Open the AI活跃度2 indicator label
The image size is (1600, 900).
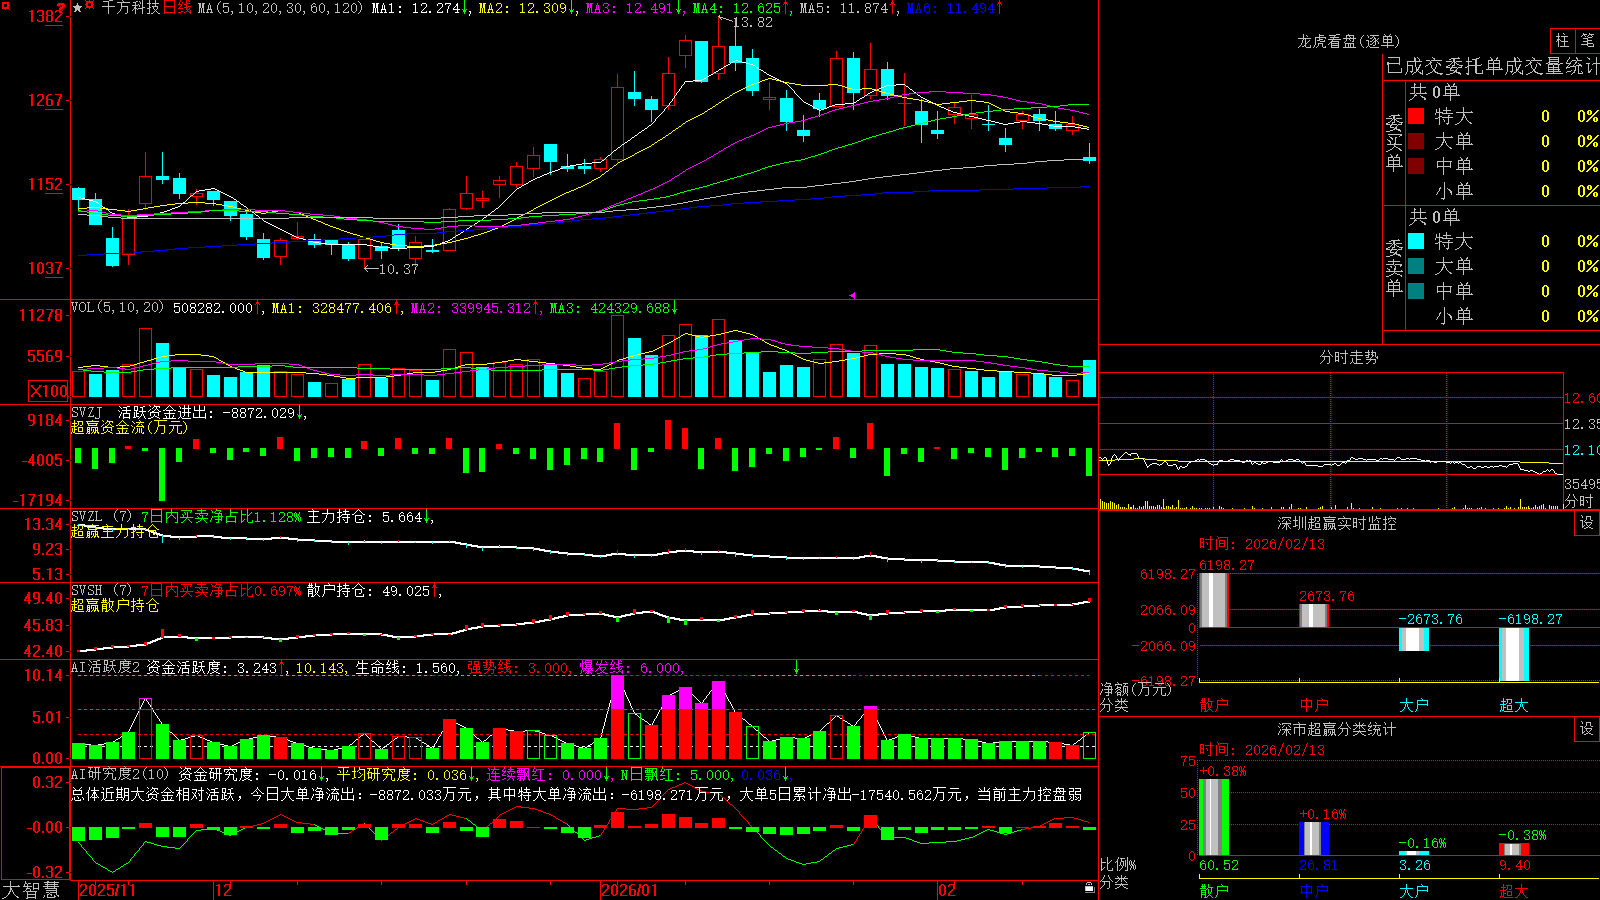coord(106,668)
